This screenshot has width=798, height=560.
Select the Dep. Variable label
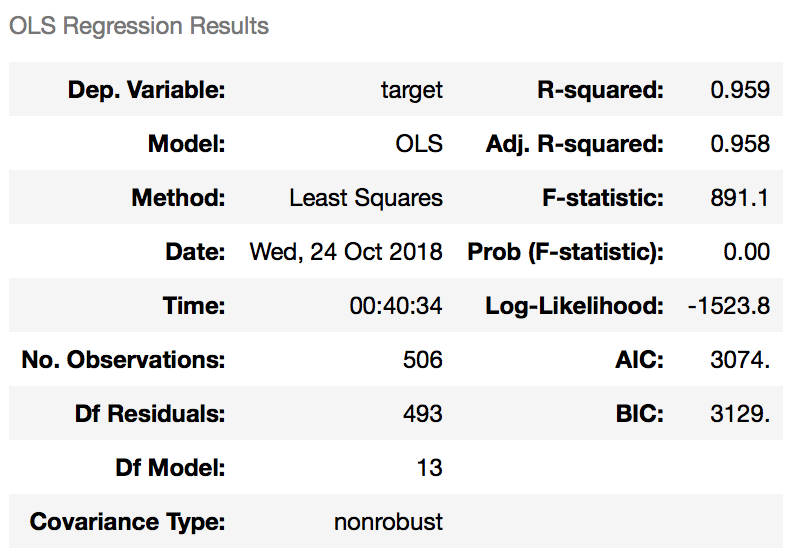point(146,90)
